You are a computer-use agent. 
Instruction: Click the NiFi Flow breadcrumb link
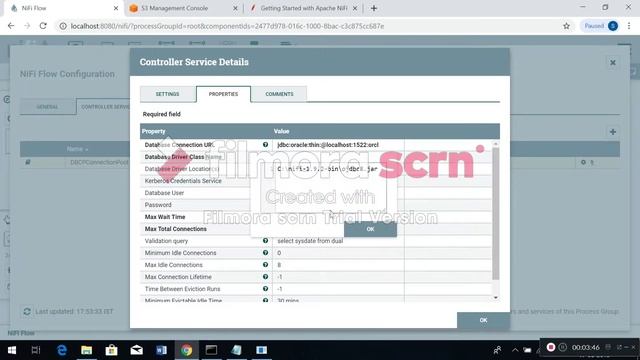tap(21, 333)
